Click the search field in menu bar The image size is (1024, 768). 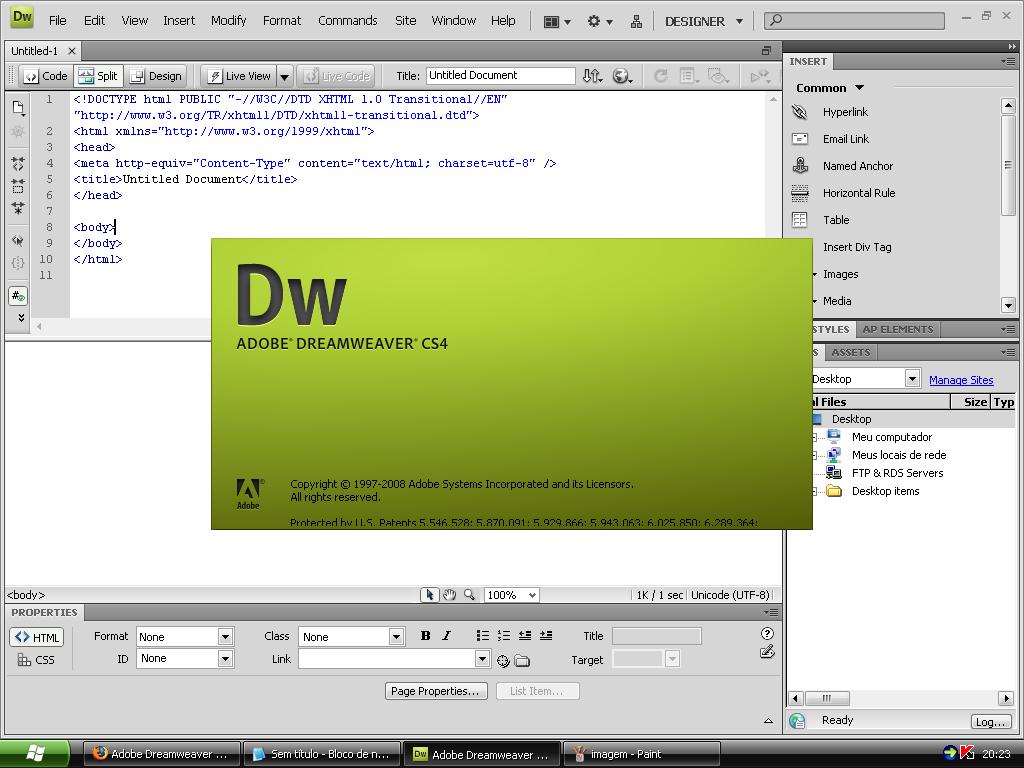pos(854,20)
